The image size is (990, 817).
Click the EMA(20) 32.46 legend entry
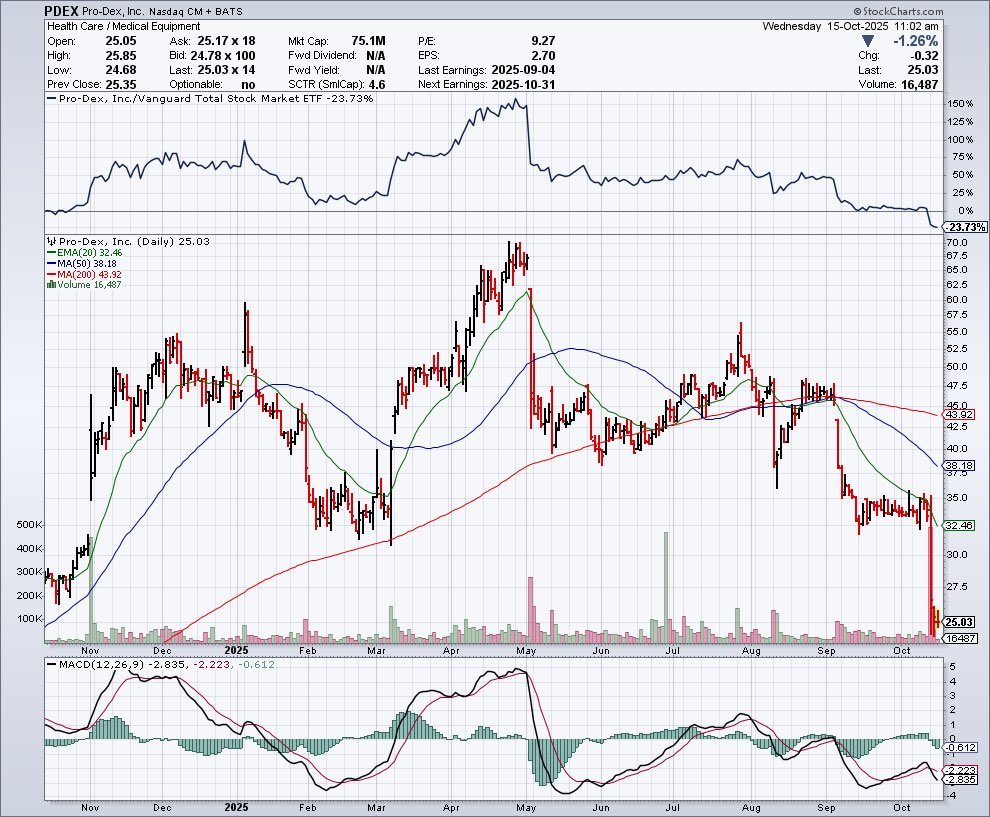click(85, 253)
